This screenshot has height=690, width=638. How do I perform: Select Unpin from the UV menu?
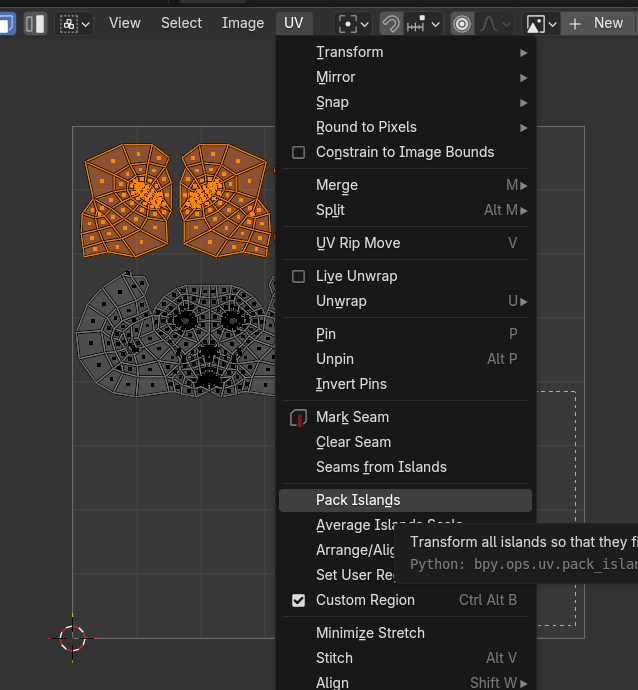point(405,360)
